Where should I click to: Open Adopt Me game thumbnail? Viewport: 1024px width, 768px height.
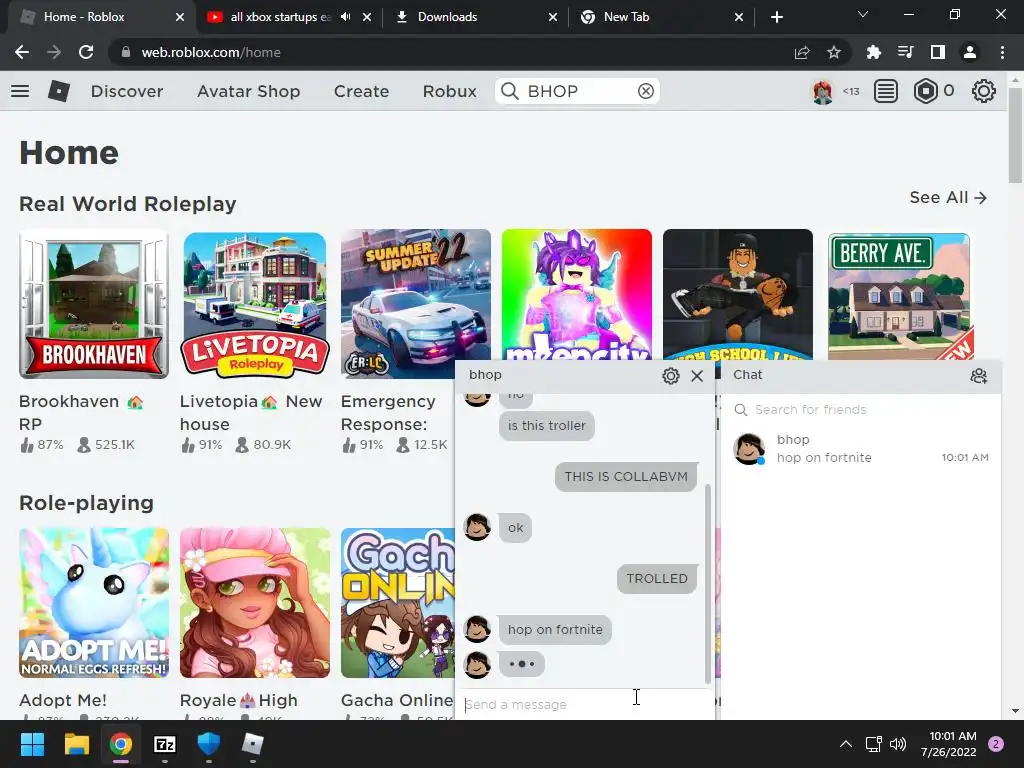[94, 603]
